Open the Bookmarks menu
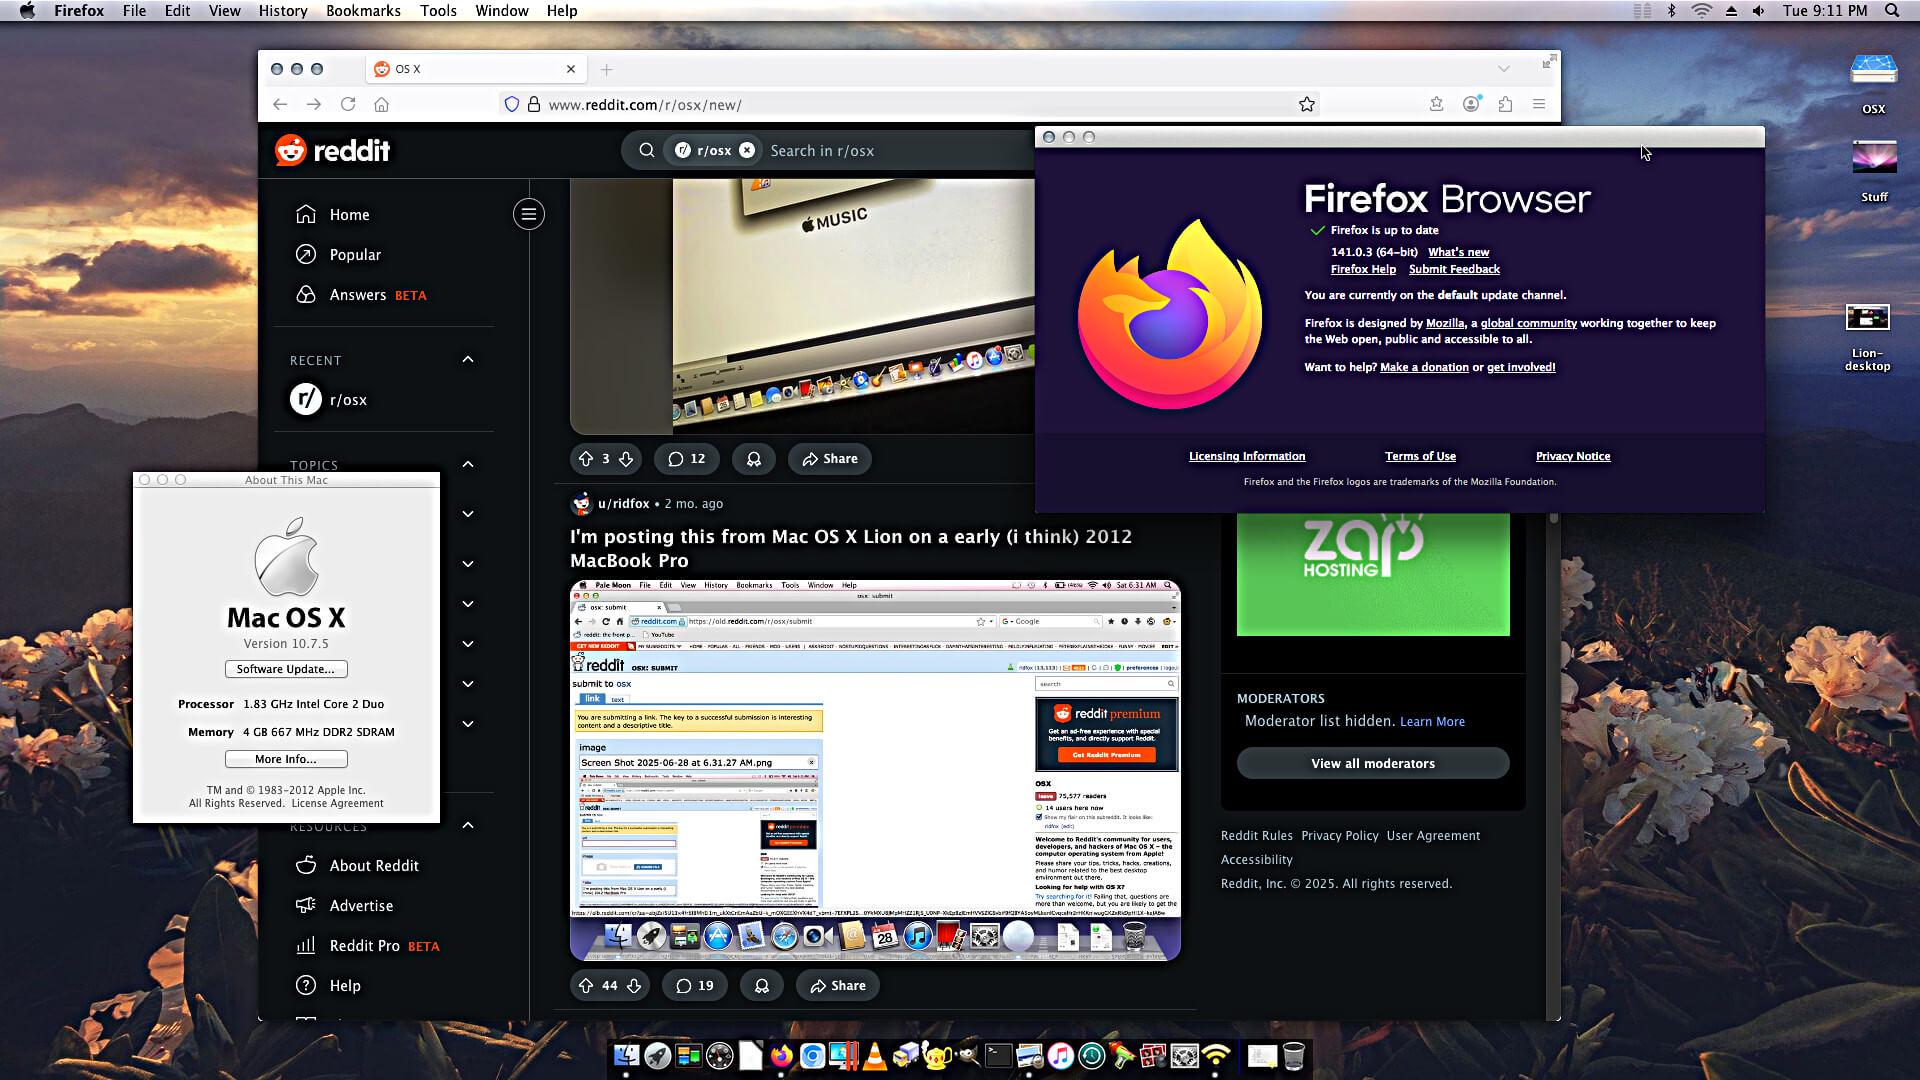The height and width of the screenshot is (1080, 1920). [363, 10]
